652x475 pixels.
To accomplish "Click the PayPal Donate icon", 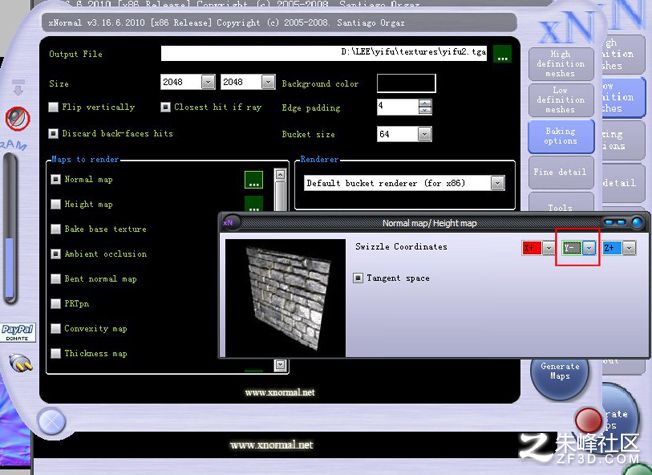I will click(x=17, y=332).
